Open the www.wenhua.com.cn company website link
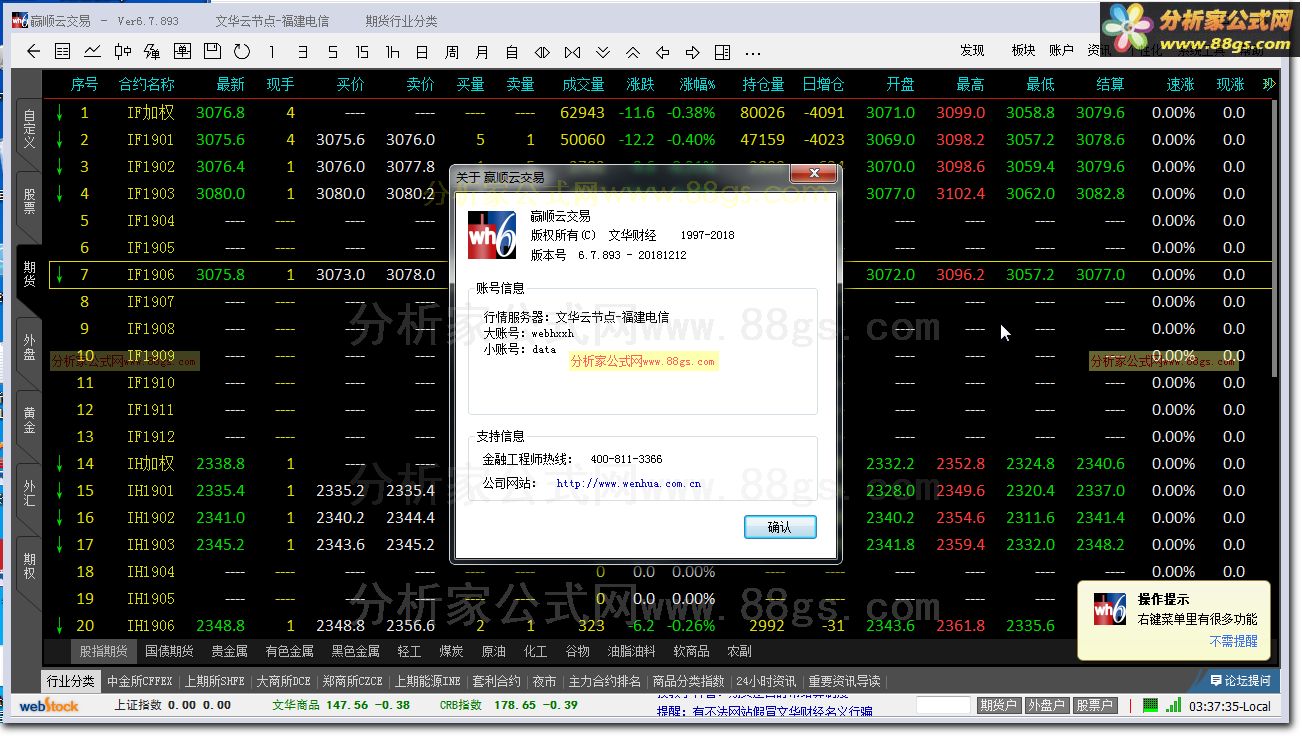The image size is (1302, 736). pyautogui.click(x=628, y=484)
